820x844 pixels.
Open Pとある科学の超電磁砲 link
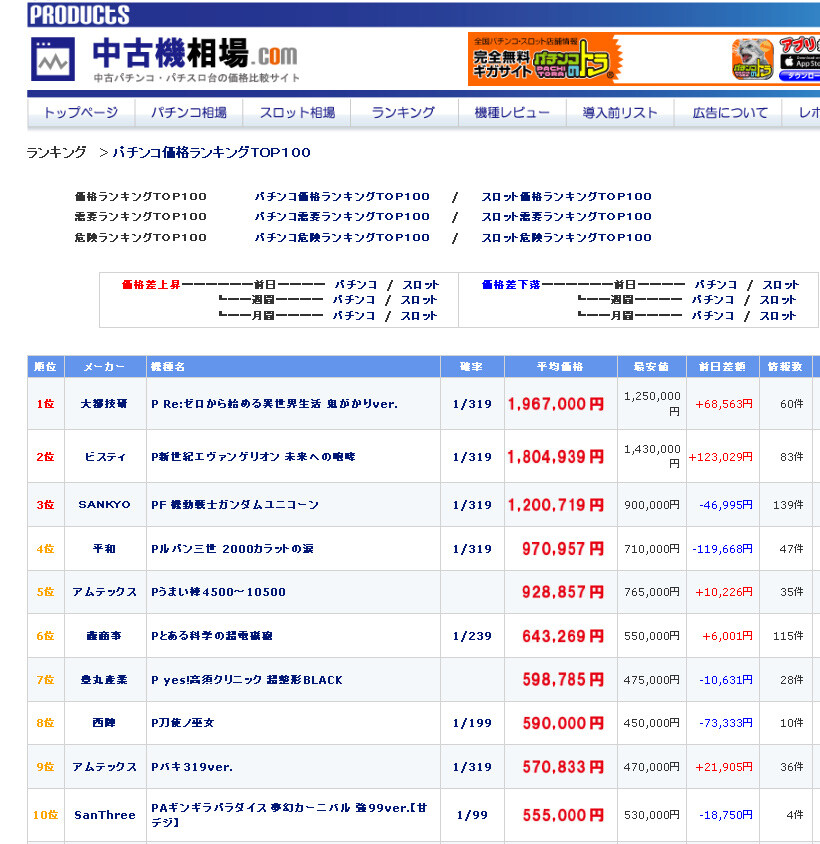[x=212, y=636]
